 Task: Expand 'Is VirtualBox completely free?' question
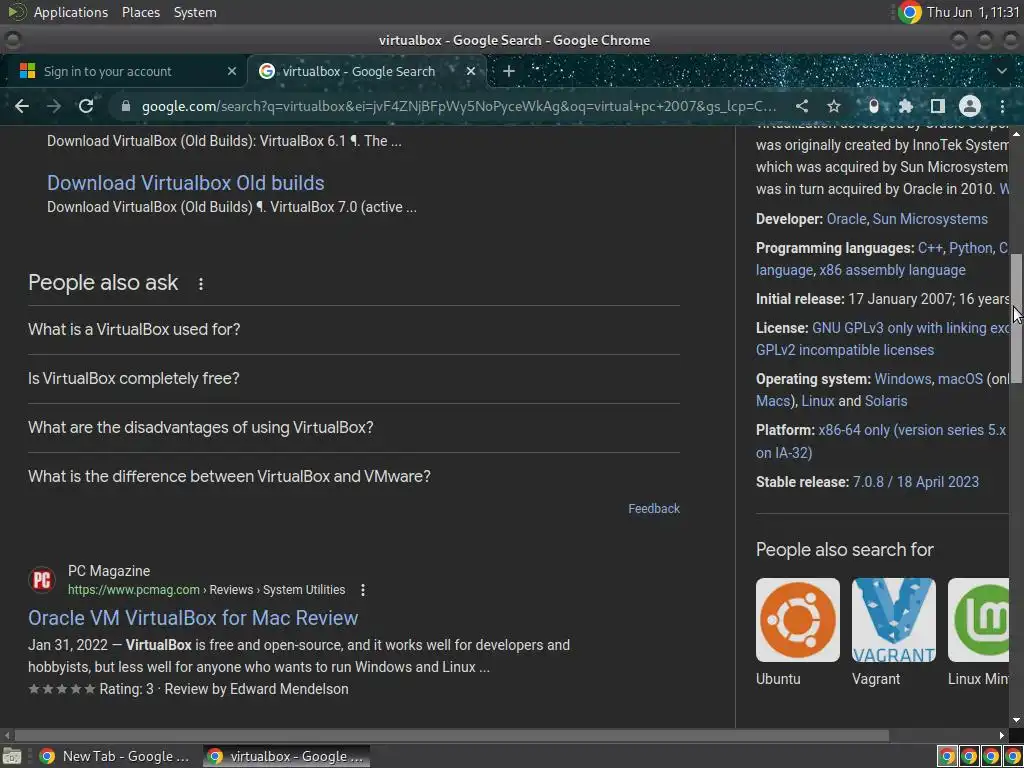tap(354, 379)
